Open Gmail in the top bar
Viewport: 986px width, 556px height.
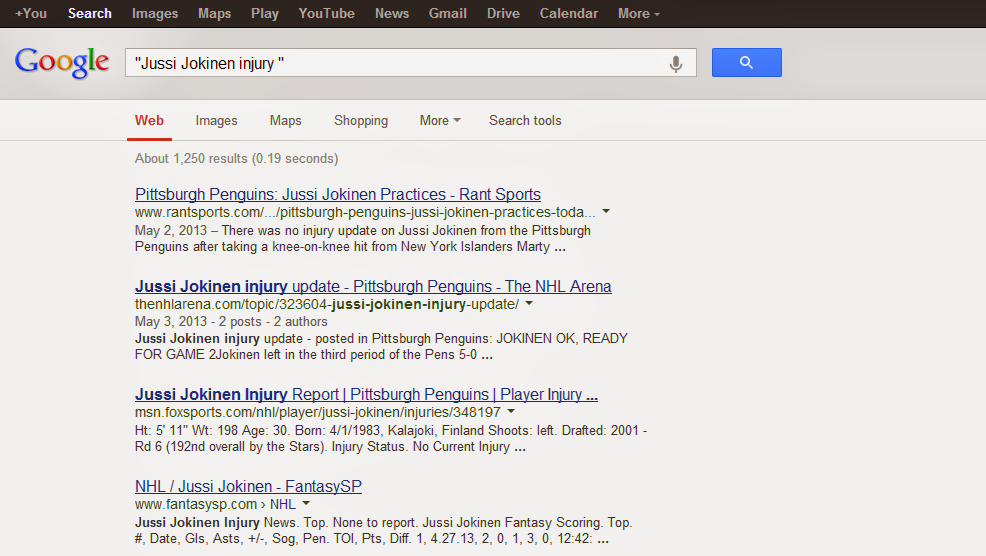(x=448, y=13)
